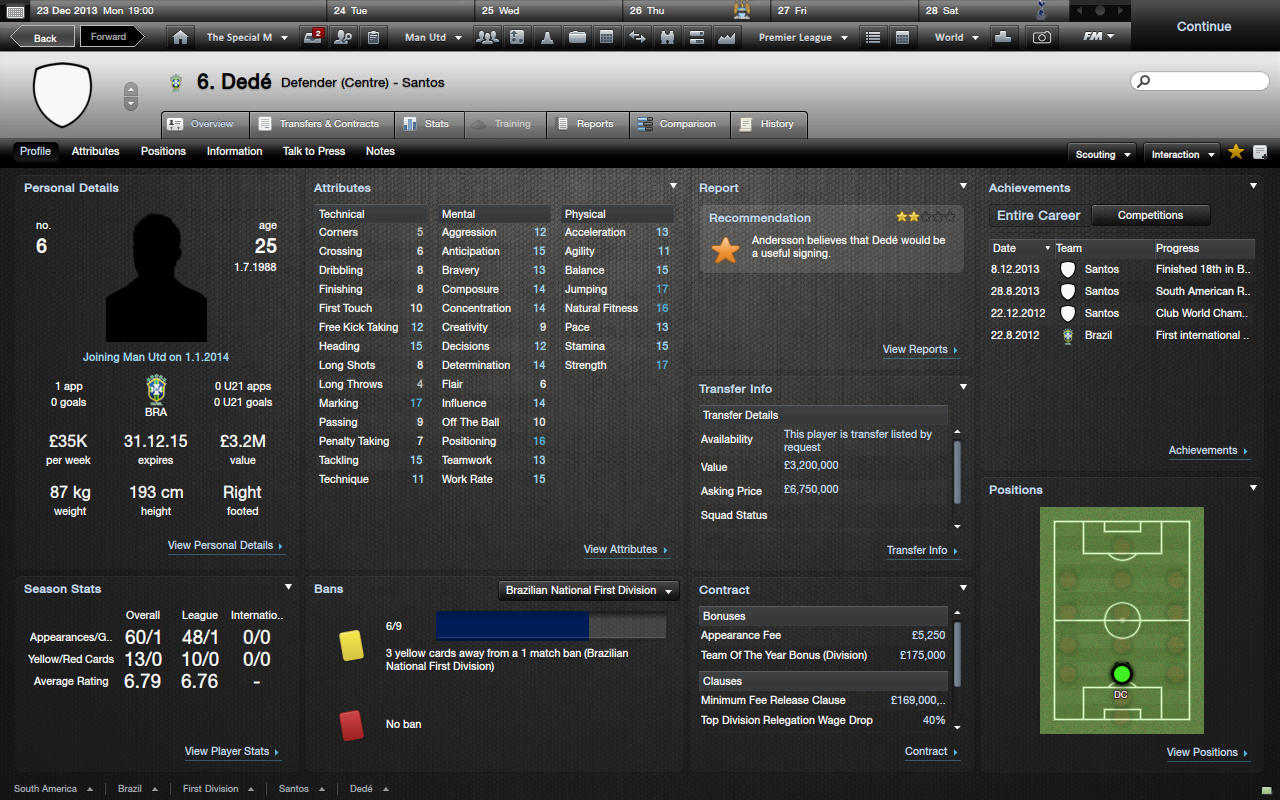Open the club fixtures calendar icon
The height and width of the screenshot is (800, 1280).
coord(606,38)
